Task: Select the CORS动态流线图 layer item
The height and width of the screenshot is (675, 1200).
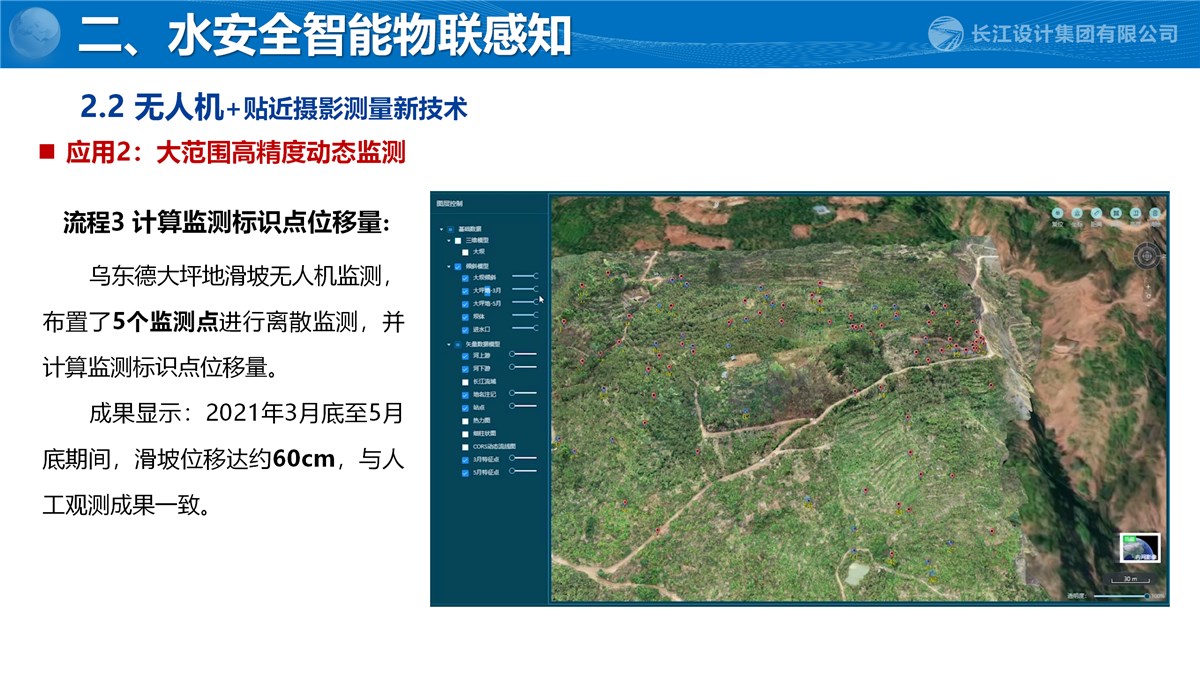Action: pos(495,447)
